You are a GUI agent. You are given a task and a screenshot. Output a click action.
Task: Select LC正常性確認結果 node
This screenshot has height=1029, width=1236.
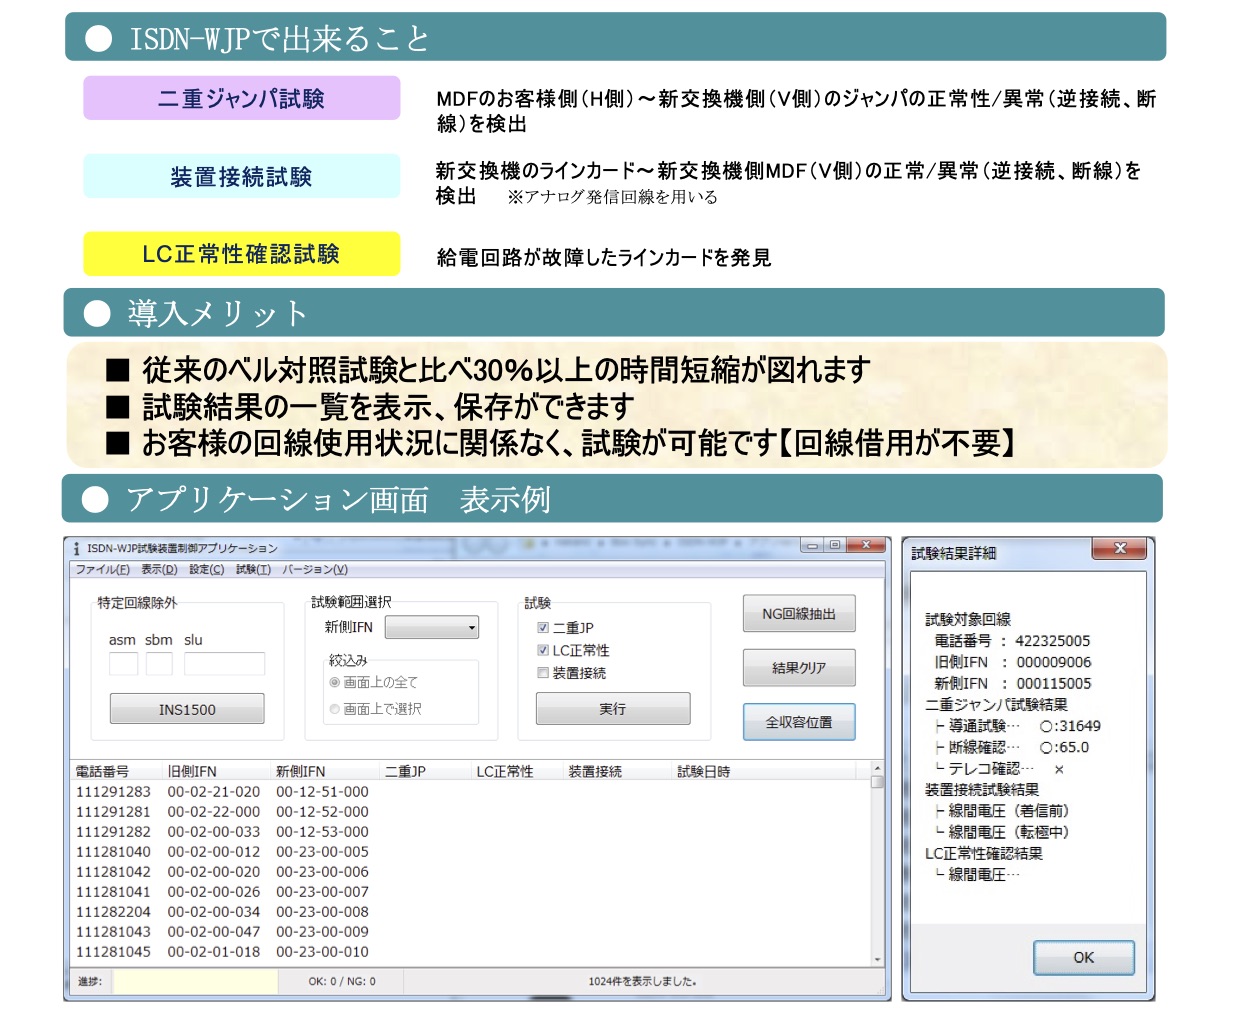(984, 854)
